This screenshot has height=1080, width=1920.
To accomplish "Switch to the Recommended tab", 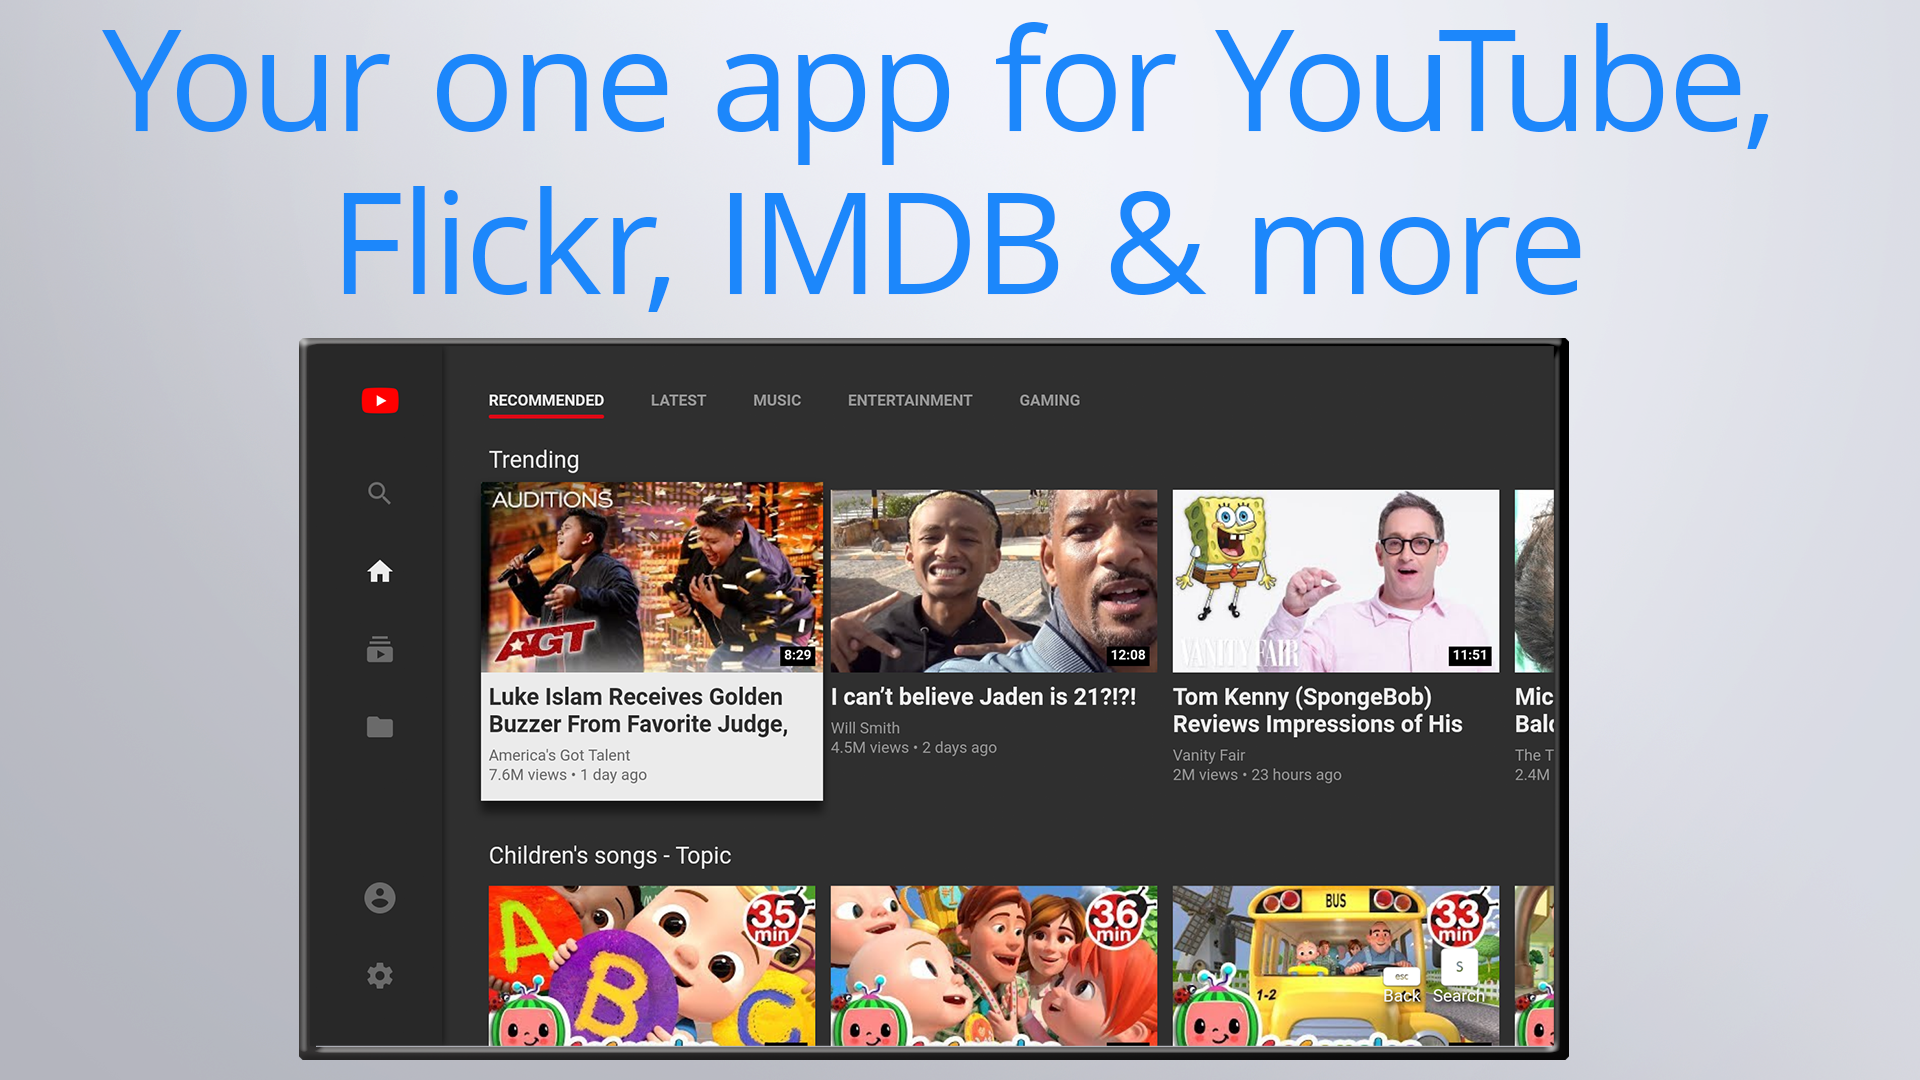I will (x=546, y=400).
